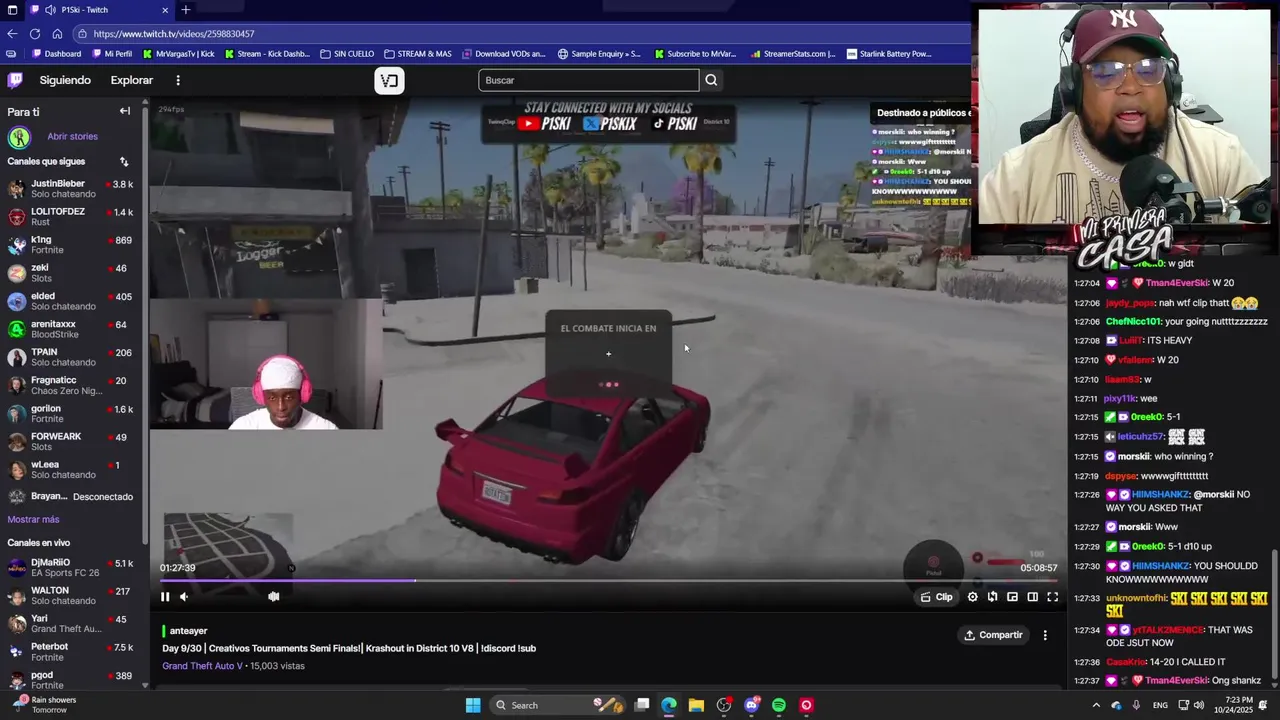The width and height of the screenshot is (1280, 720).
Task: Open a new browser tab
Action: click(x=185, y=10)
